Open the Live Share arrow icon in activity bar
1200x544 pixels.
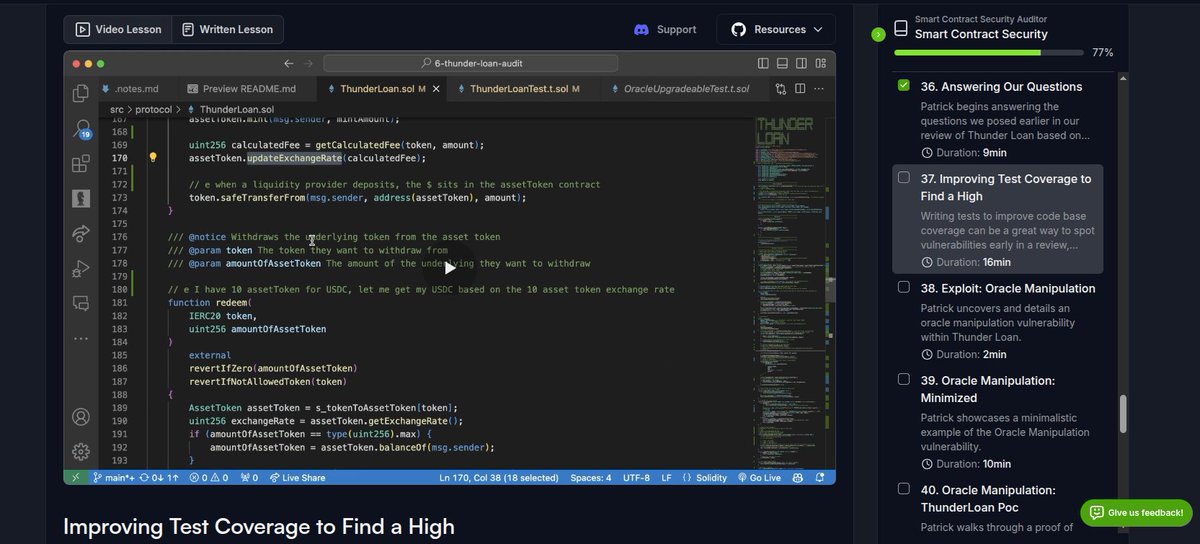tap(81, 234)
